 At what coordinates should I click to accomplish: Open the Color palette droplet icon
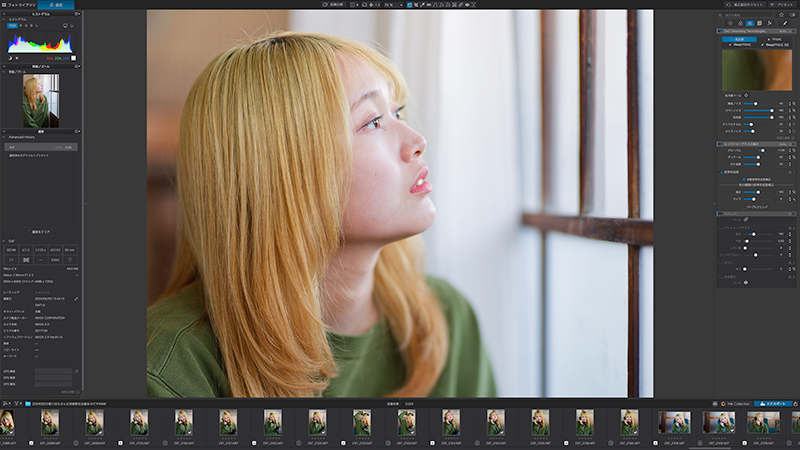point(740,23)
